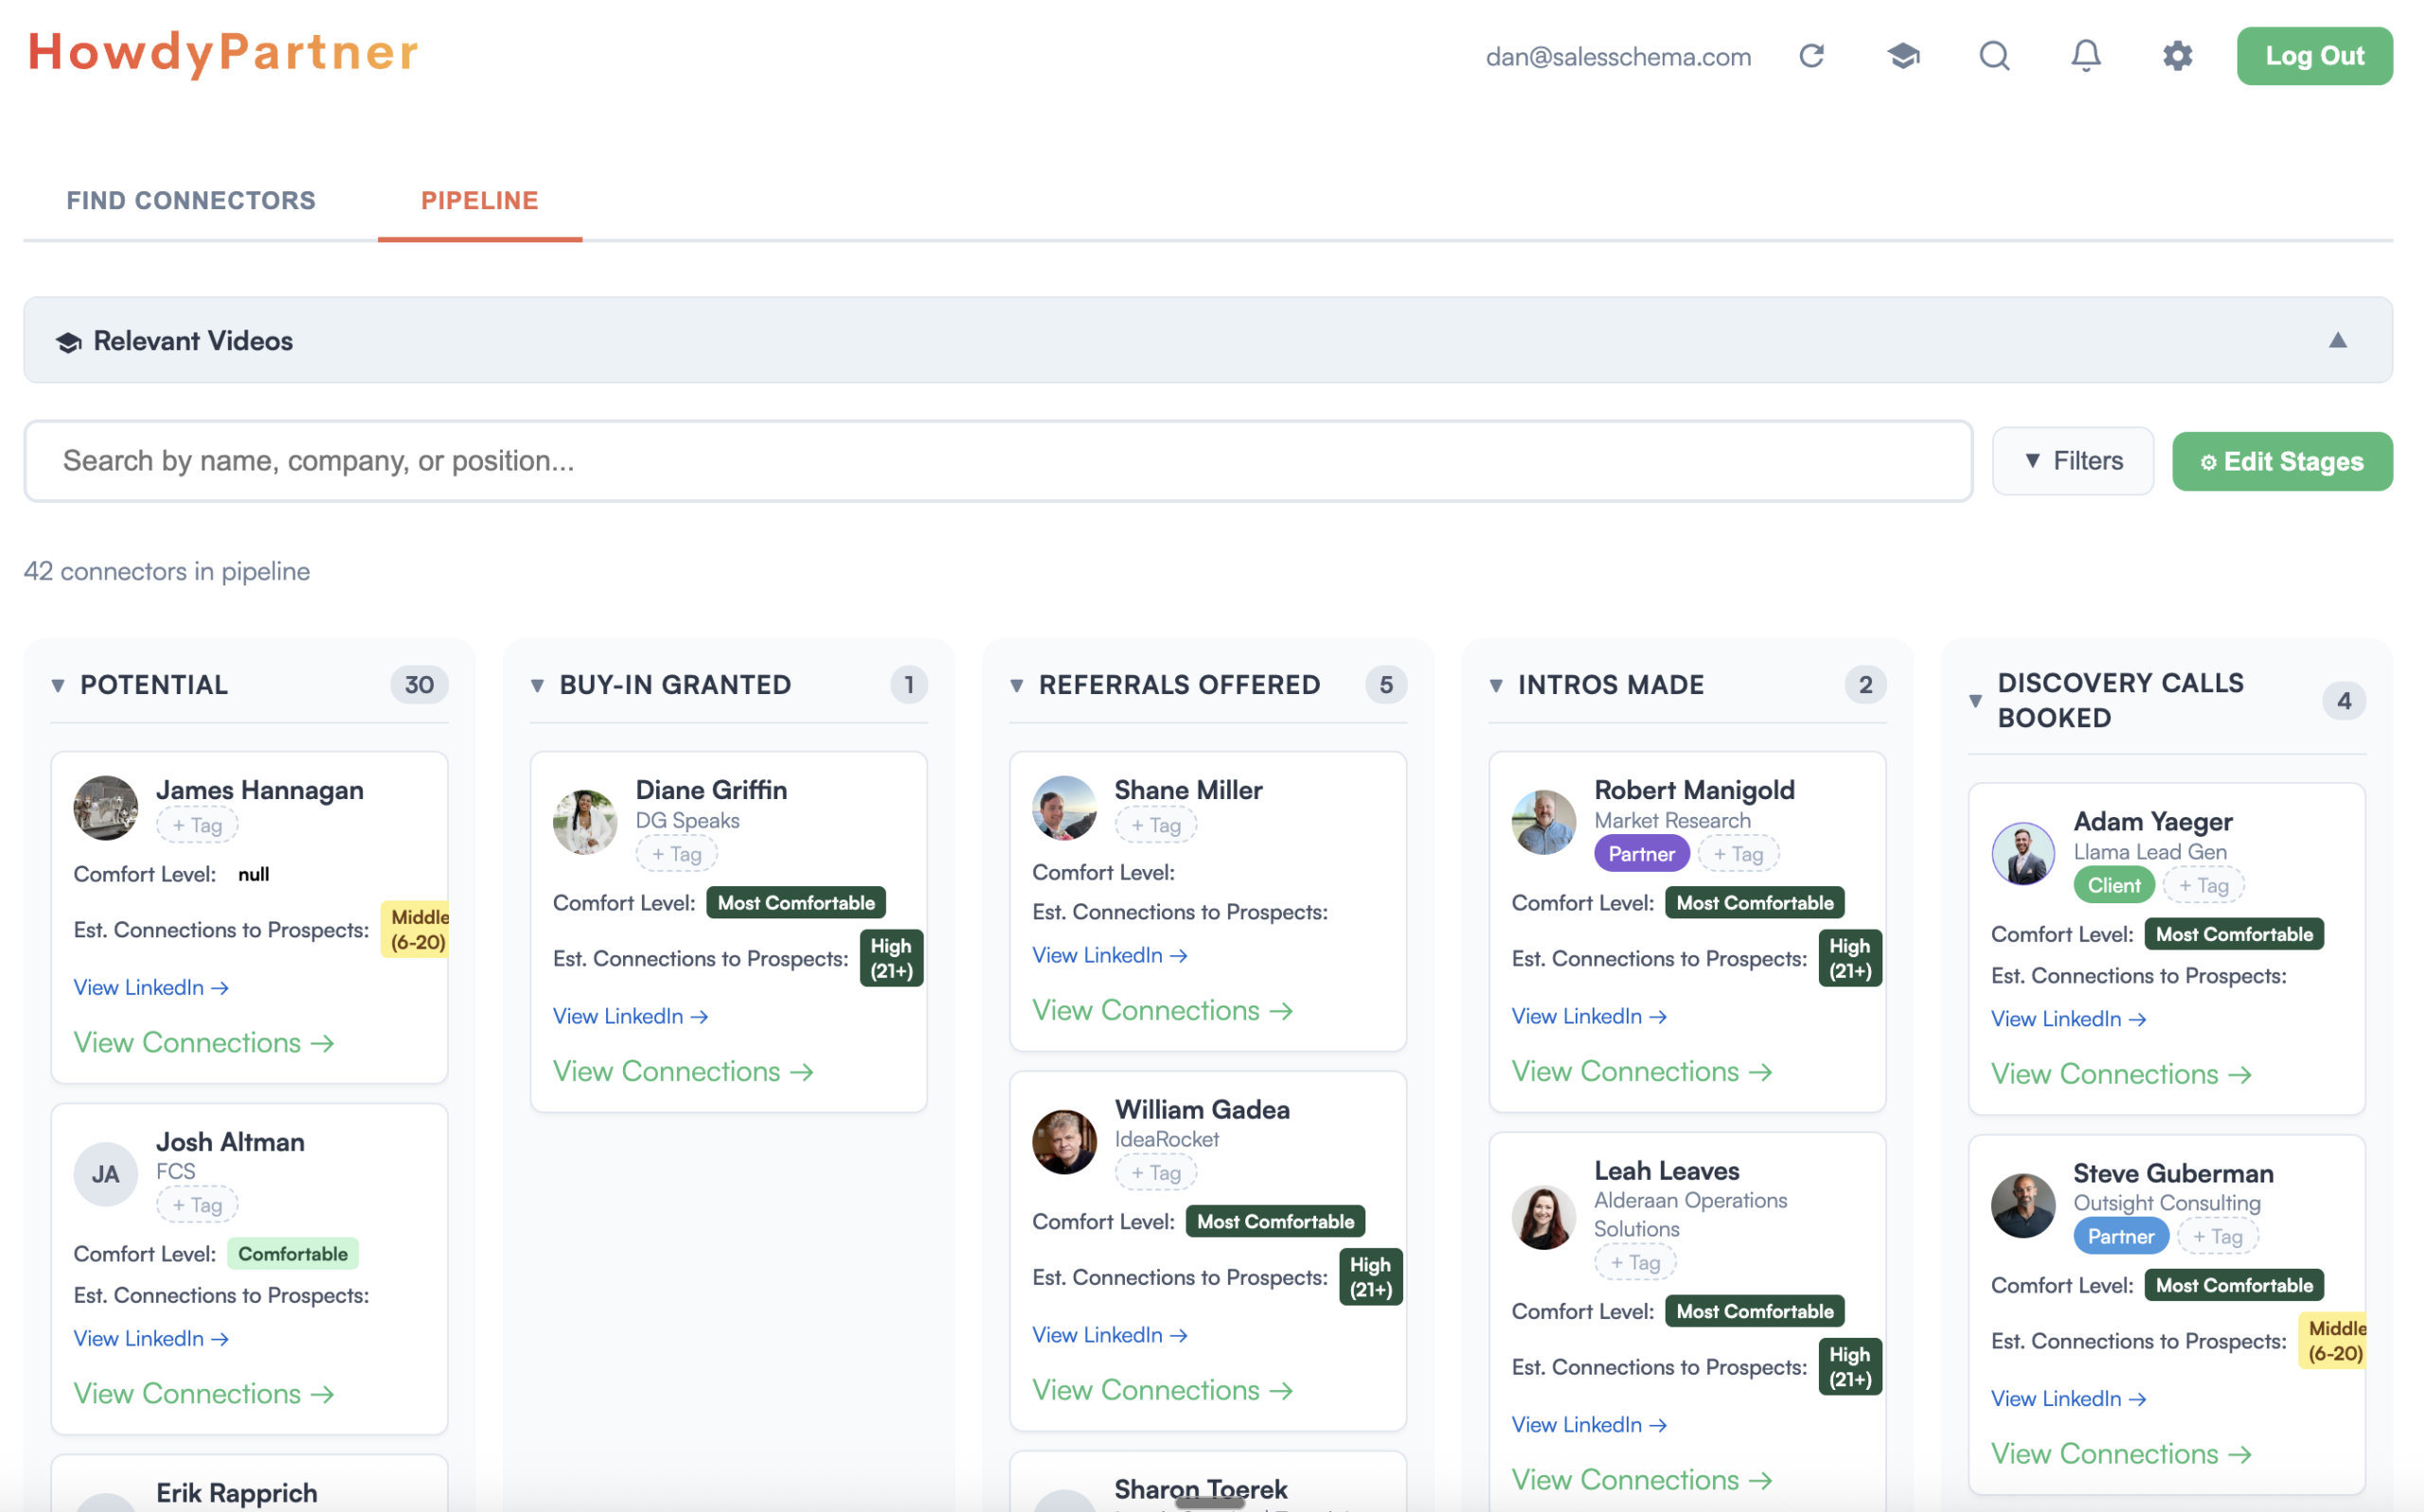
Task: Select the PIPELINE tab
Action: (x=479, y=200)
